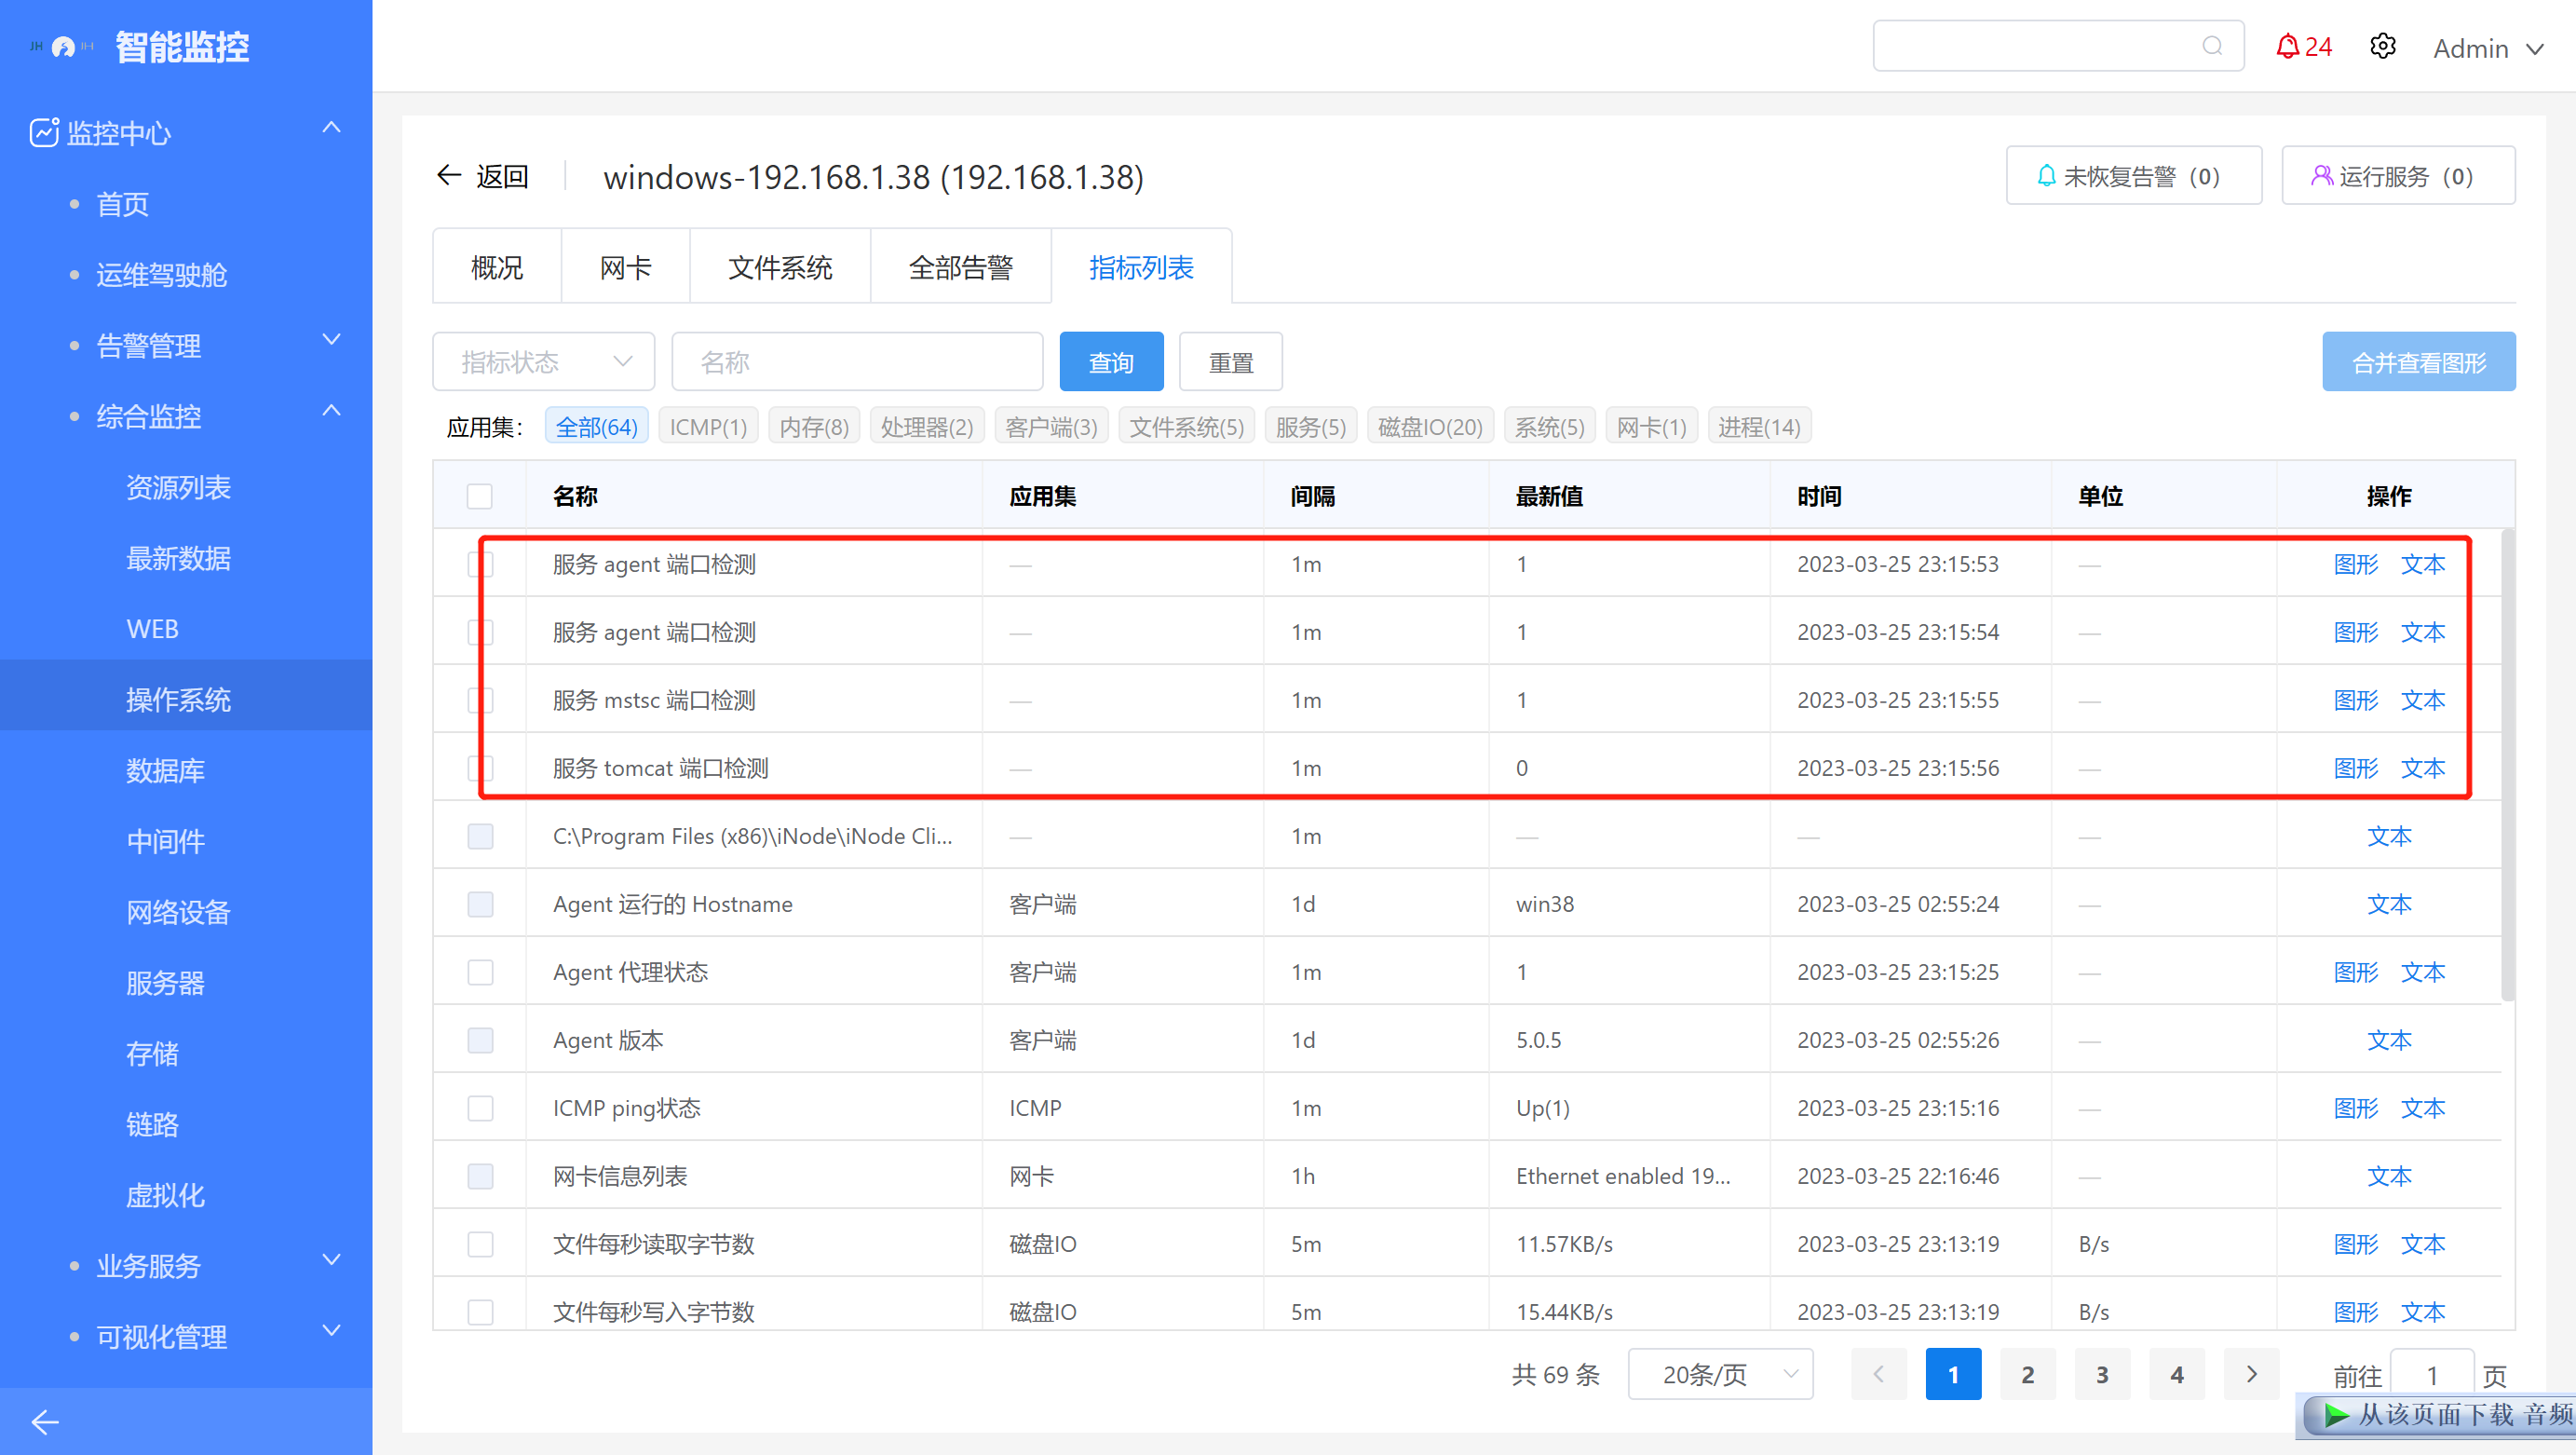Switch to the 概况 tab
The width and height of the screenshot is (2576, 1455).
pyautogui.click(x=497, y=267)
